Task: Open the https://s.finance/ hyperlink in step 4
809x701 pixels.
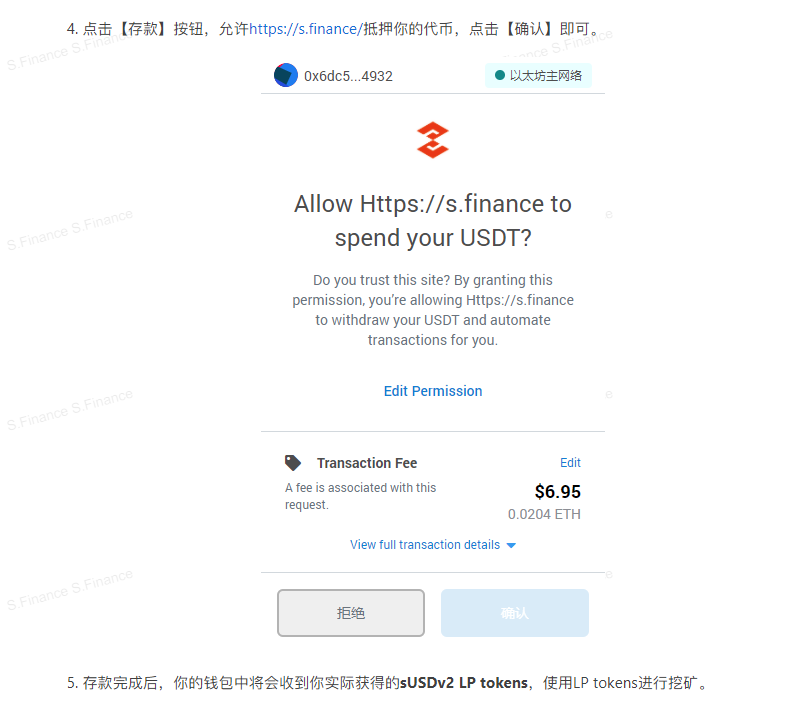Action: [306, 29]
